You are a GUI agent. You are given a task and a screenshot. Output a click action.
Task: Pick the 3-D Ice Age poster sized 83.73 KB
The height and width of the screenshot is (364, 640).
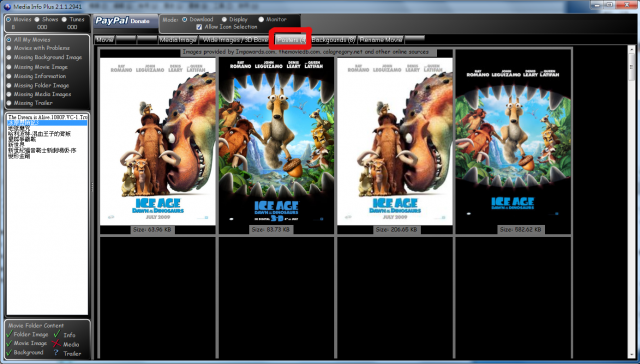coord(276,141)
